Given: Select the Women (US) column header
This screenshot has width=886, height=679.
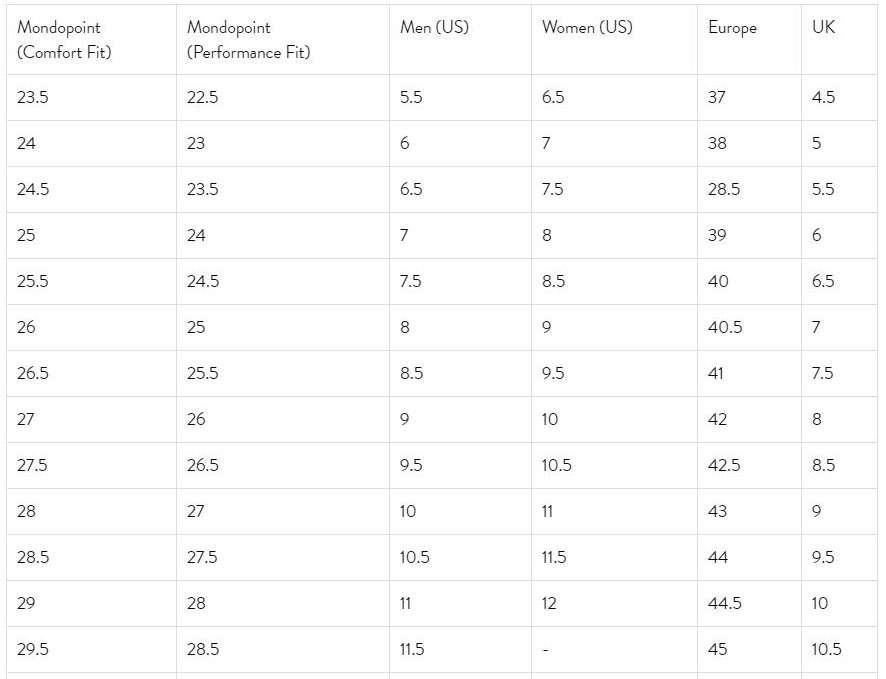Looking at the screenshot, I should [587, 28].
